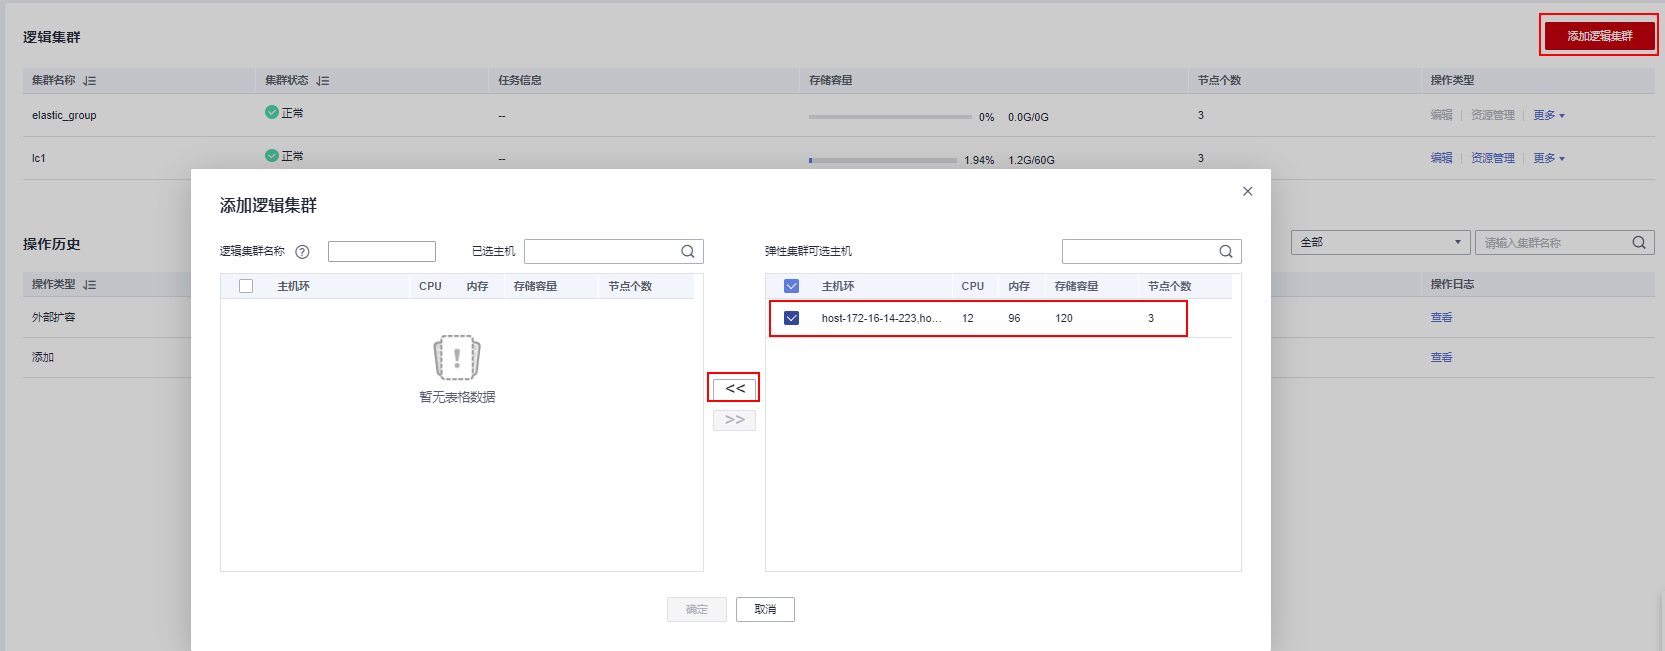Click lc1 cluster name
Screen dimensions: 1665x651
[39, 158]
